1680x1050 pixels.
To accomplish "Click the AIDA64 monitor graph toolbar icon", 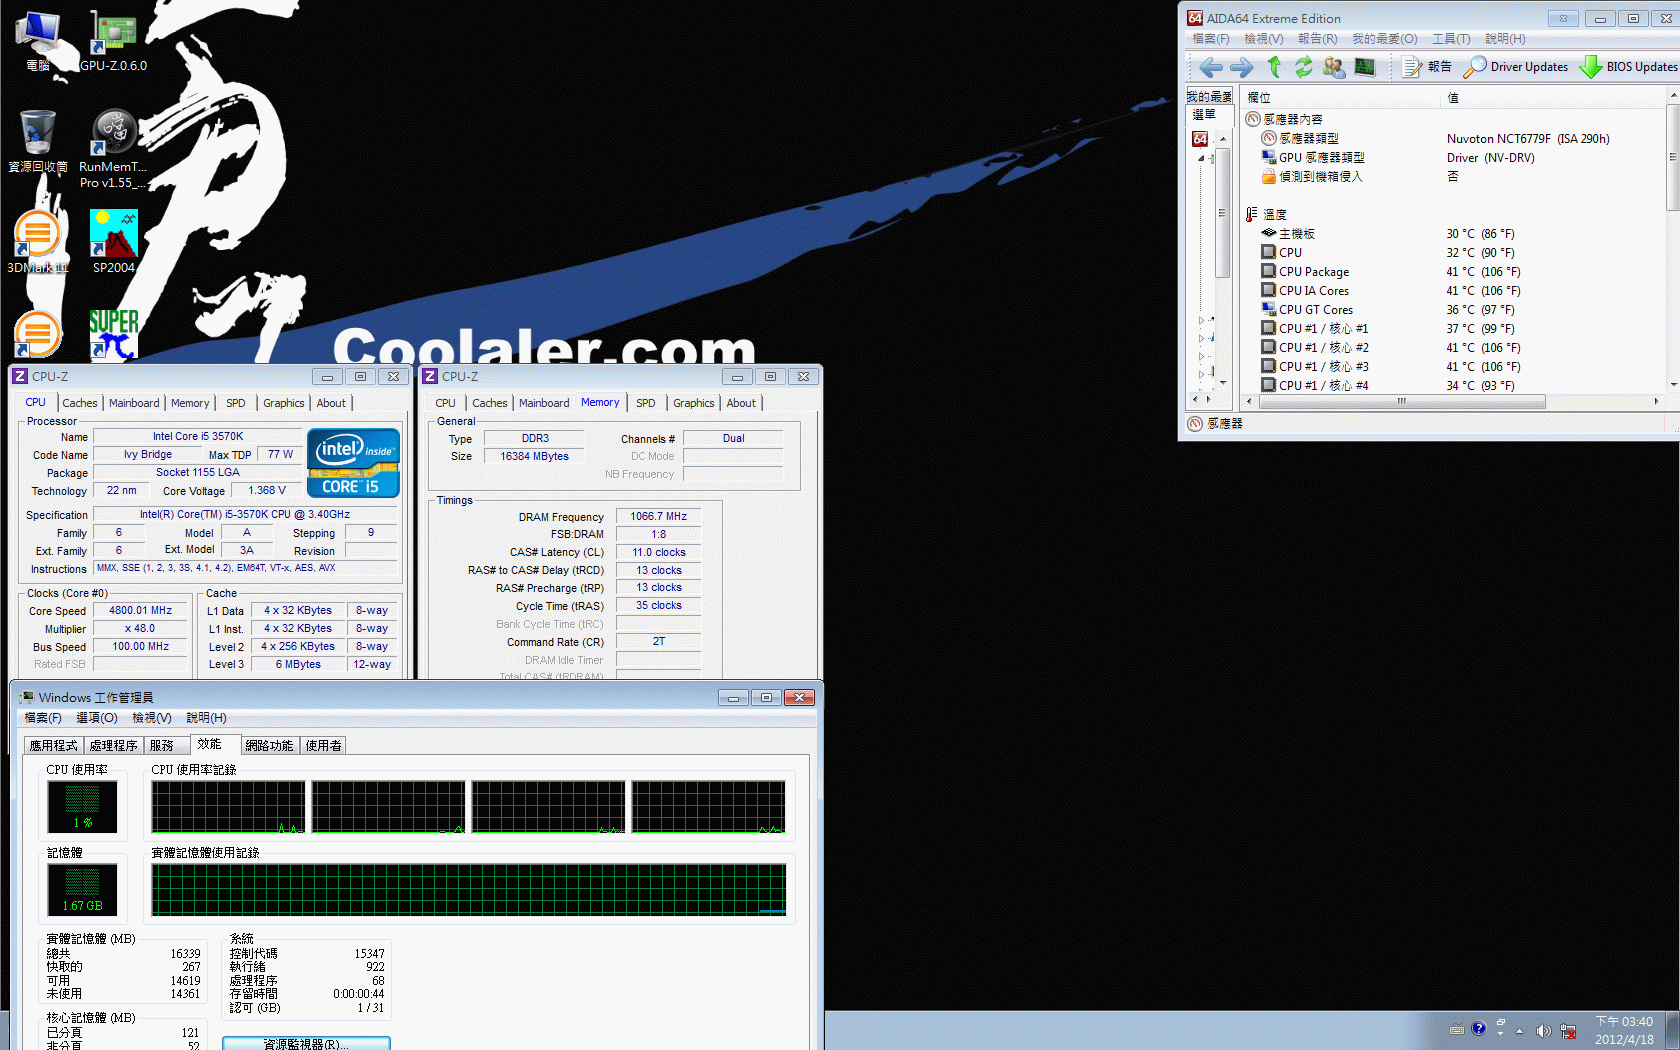I will click(x=1364, y=67).
